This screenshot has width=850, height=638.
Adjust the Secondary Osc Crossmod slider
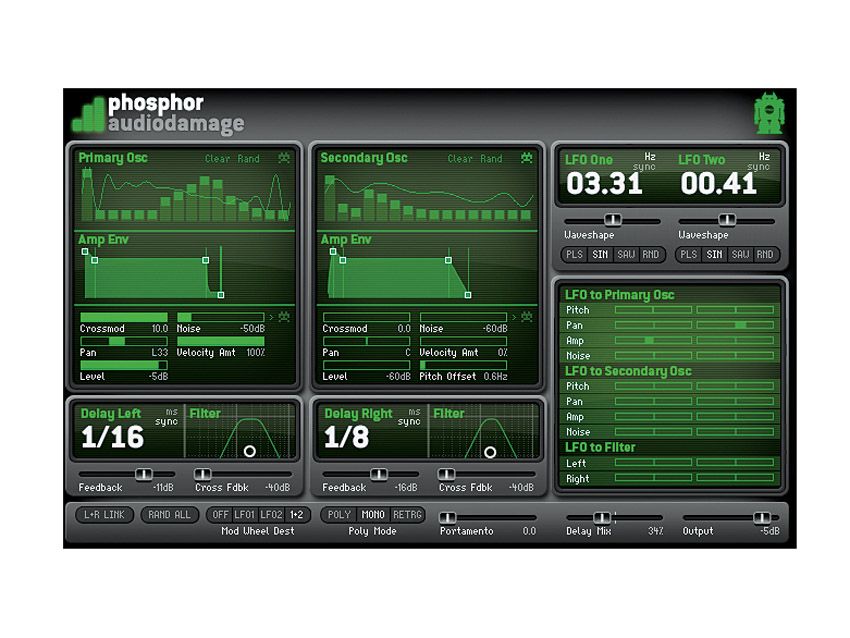pos(366,317)
